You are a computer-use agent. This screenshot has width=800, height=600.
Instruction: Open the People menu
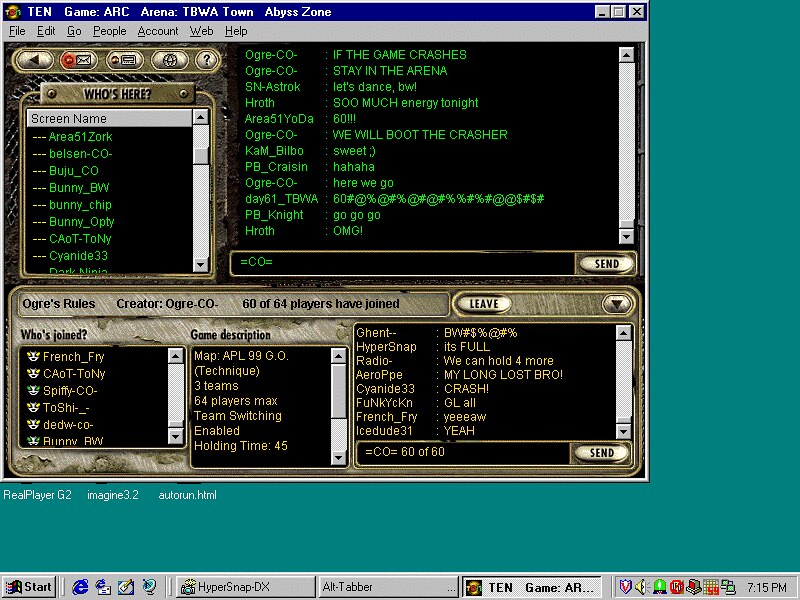coord(110,31)
